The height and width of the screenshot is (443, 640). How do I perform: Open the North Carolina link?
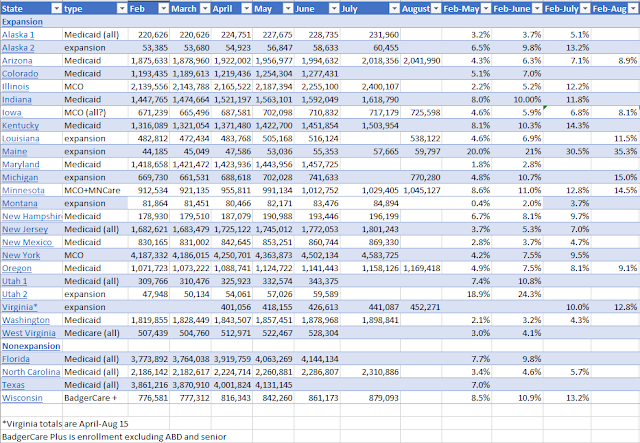[x=31, y=372]
